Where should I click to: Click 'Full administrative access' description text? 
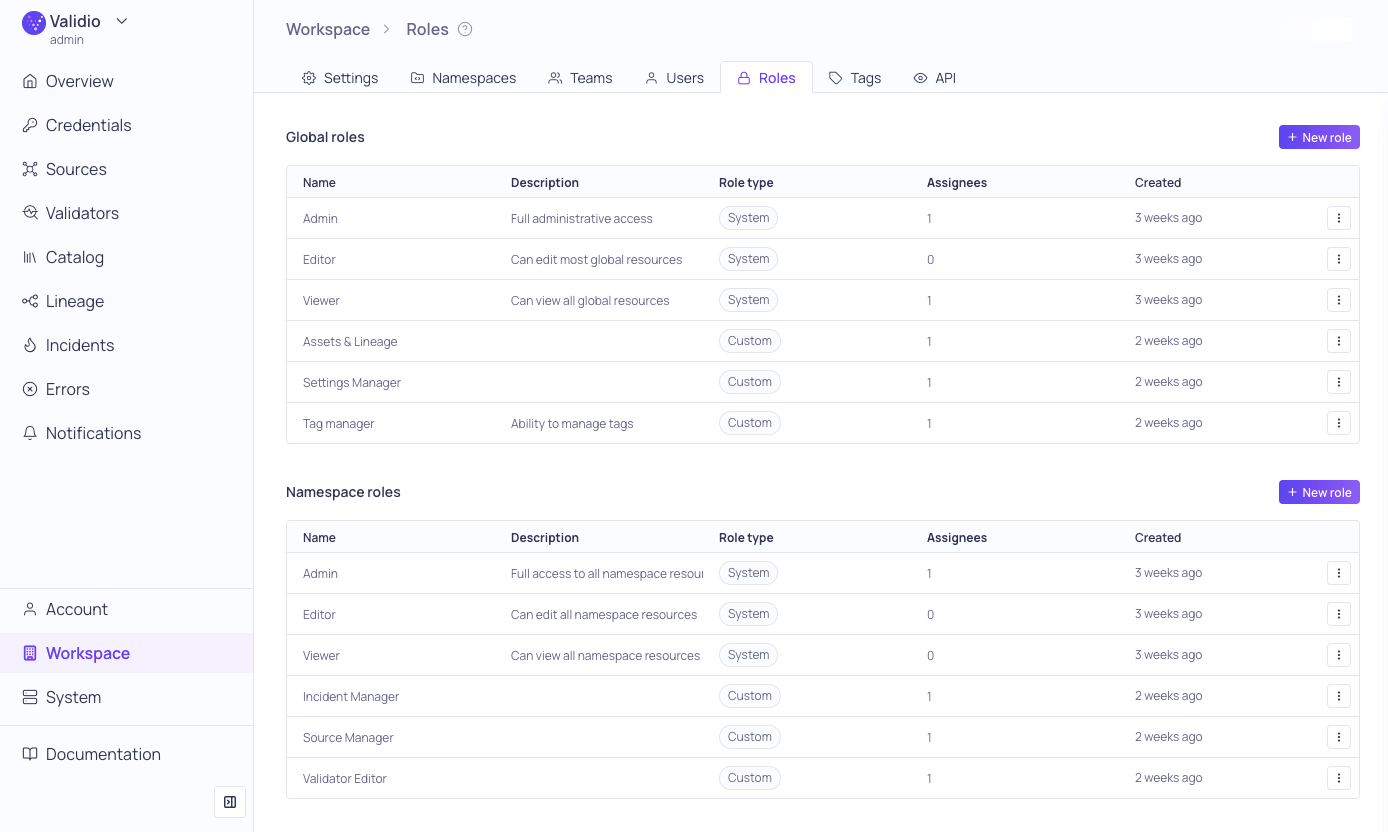click(582, 219)
